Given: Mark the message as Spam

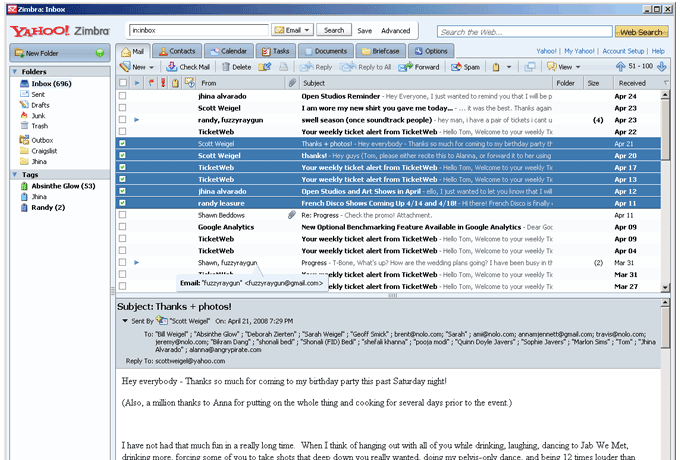Looking at the screenshot, I should tap(465, 67).
